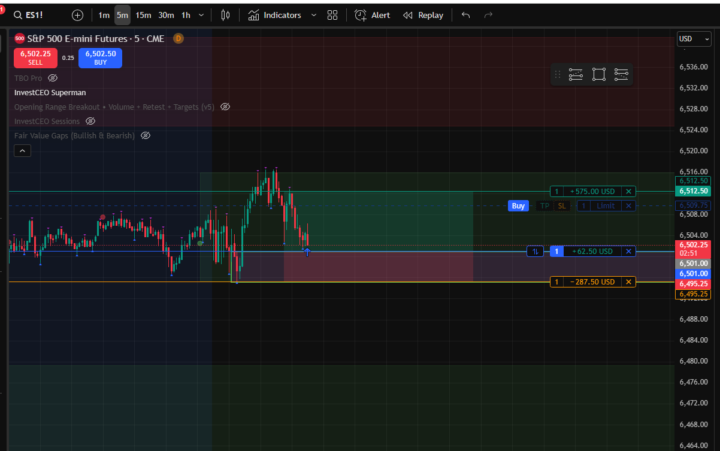
Task: Click the red 6,502.25 current price label
Action: pyautogui.click(x=693, y=249)
